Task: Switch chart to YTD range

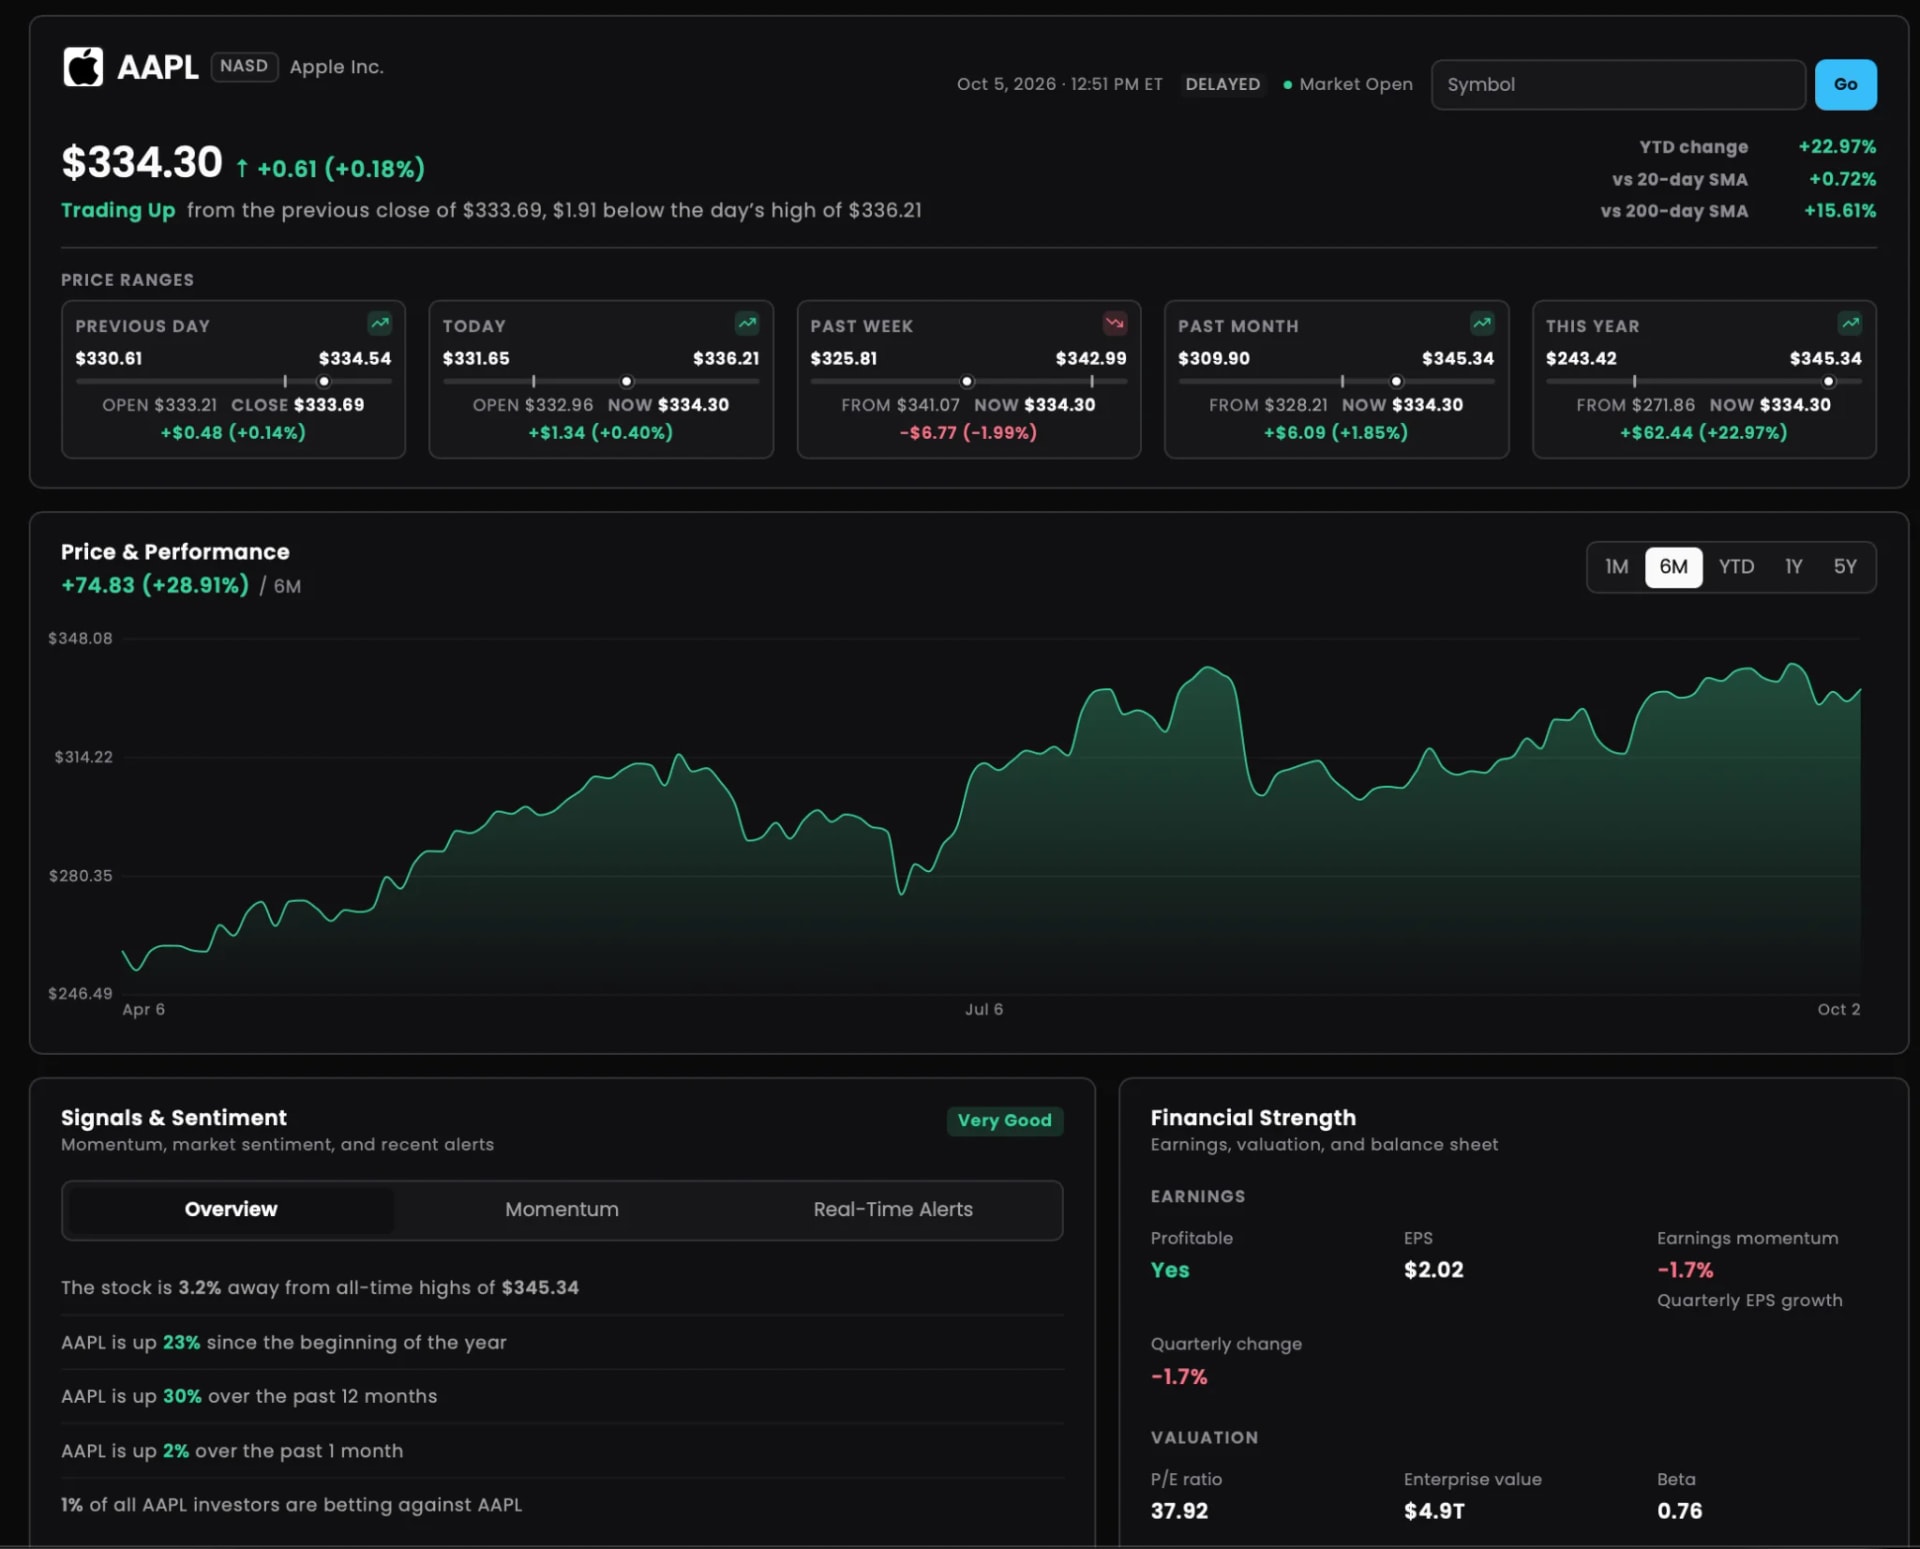Action: (x=1736, y=567)
